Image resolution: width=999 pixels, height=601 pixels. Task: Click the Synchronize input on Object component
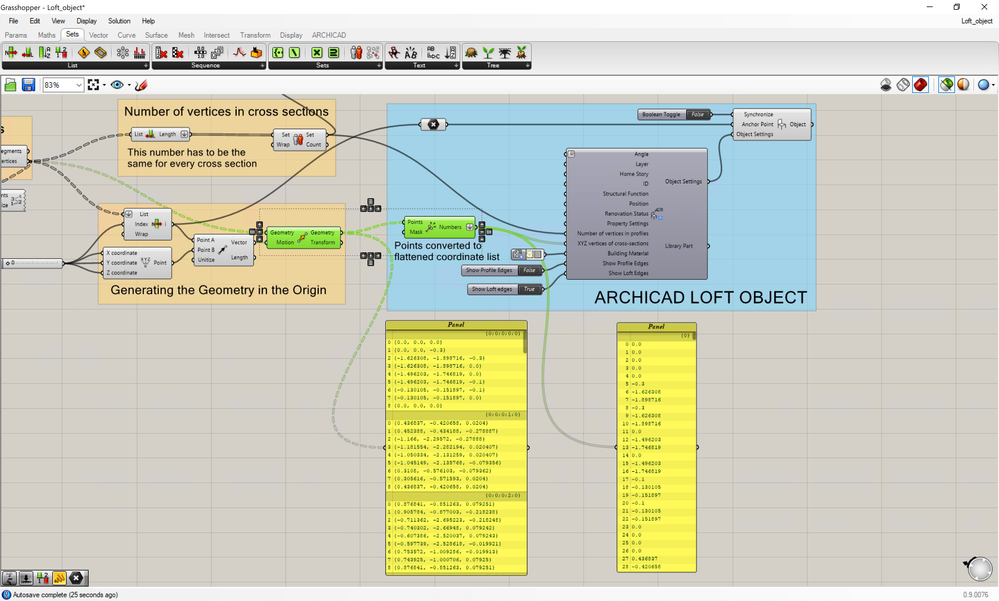[757, 115]
